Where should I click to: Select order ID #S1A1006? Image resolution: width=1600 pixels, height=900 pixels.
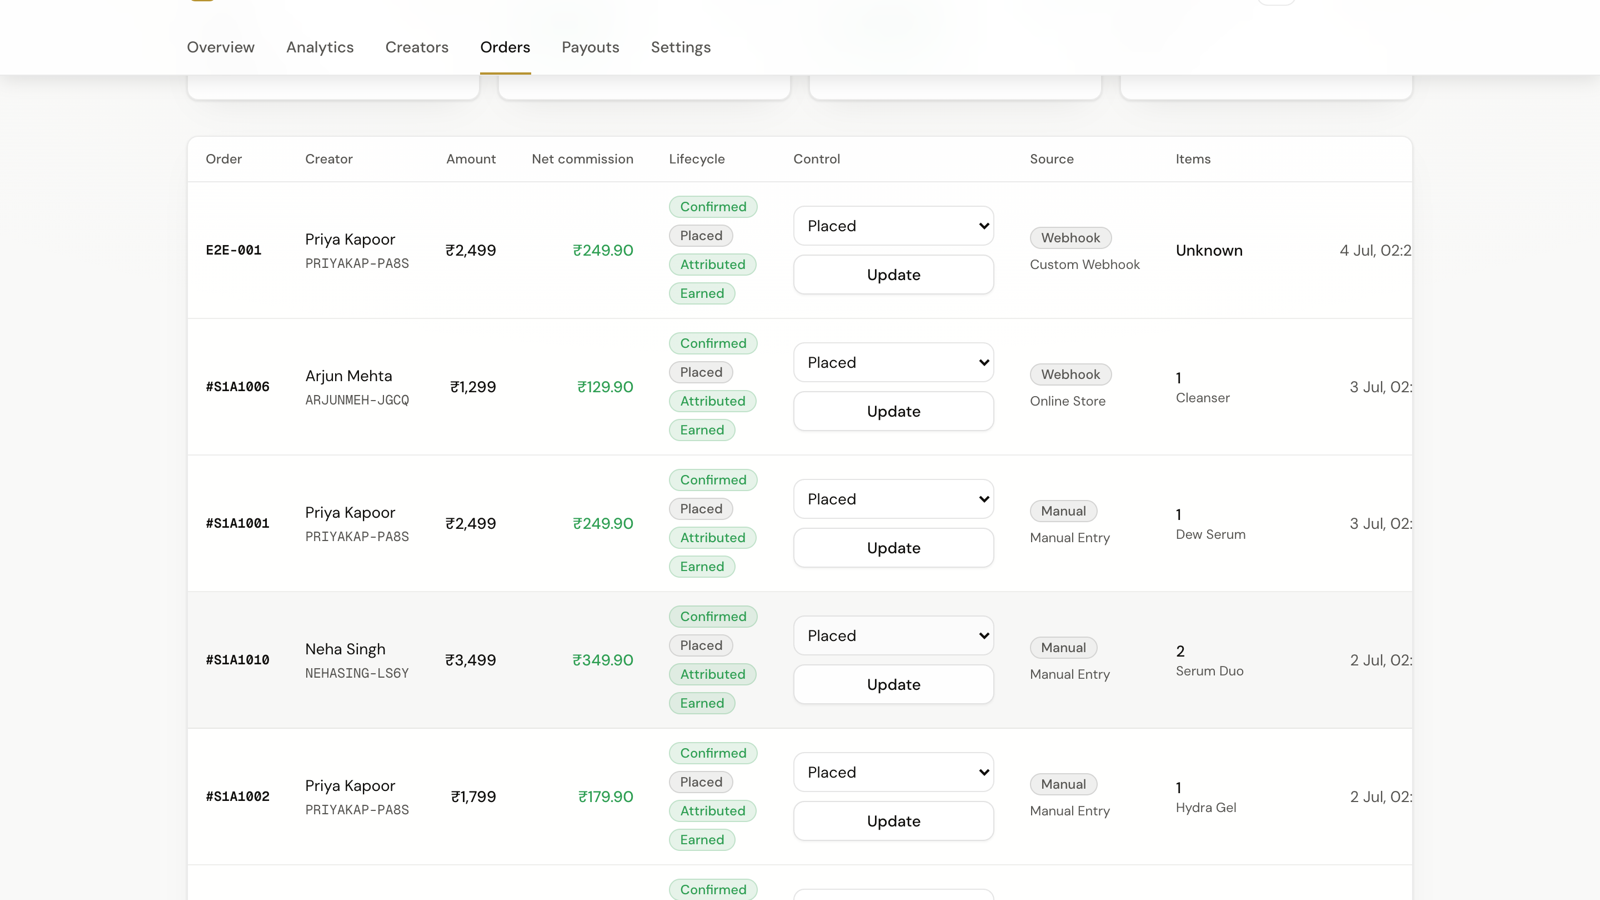[238, 387]
